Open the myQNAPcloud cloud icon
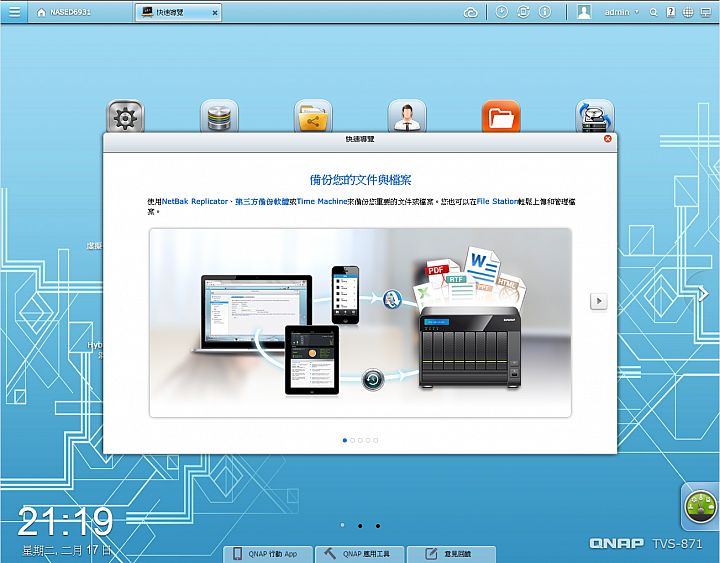This screenshot has height=563, width=720. click(471, 12)
